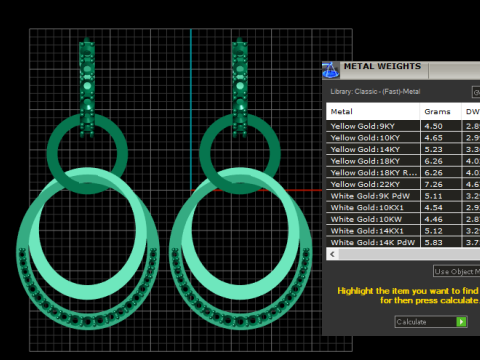Select the left earring's gem-set post
The image size is (480, 360).
coord(87,87)
